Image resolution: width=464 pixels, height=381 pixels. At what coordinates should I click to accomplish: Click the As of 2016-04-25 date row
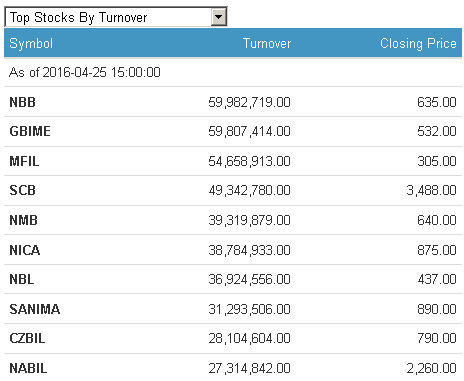233,72
